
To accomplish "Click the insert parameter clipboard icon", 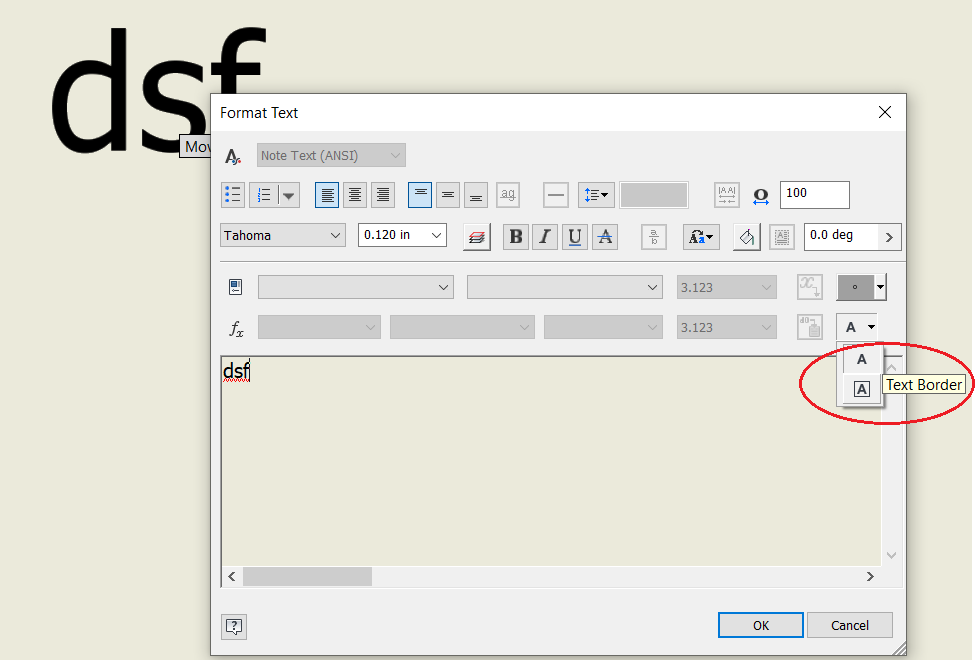I will [809, 326].
